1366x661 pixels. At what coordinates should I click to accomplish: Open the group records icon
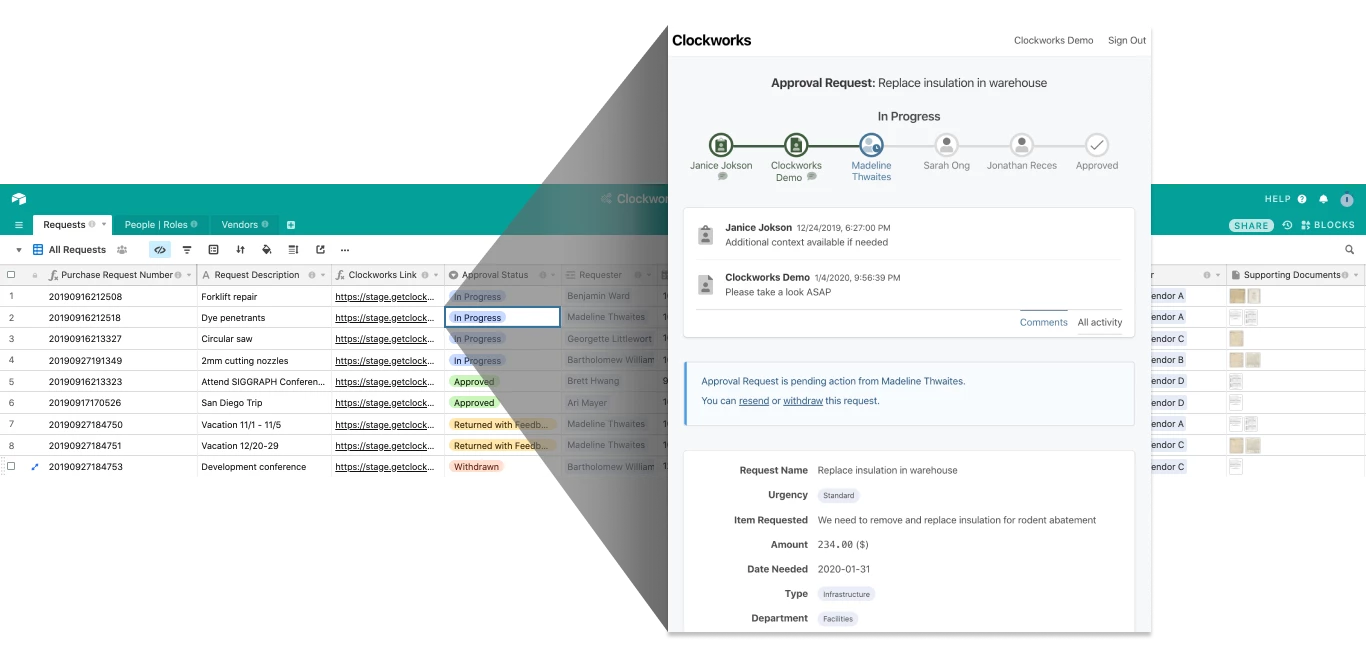click(x=213, y=250)
